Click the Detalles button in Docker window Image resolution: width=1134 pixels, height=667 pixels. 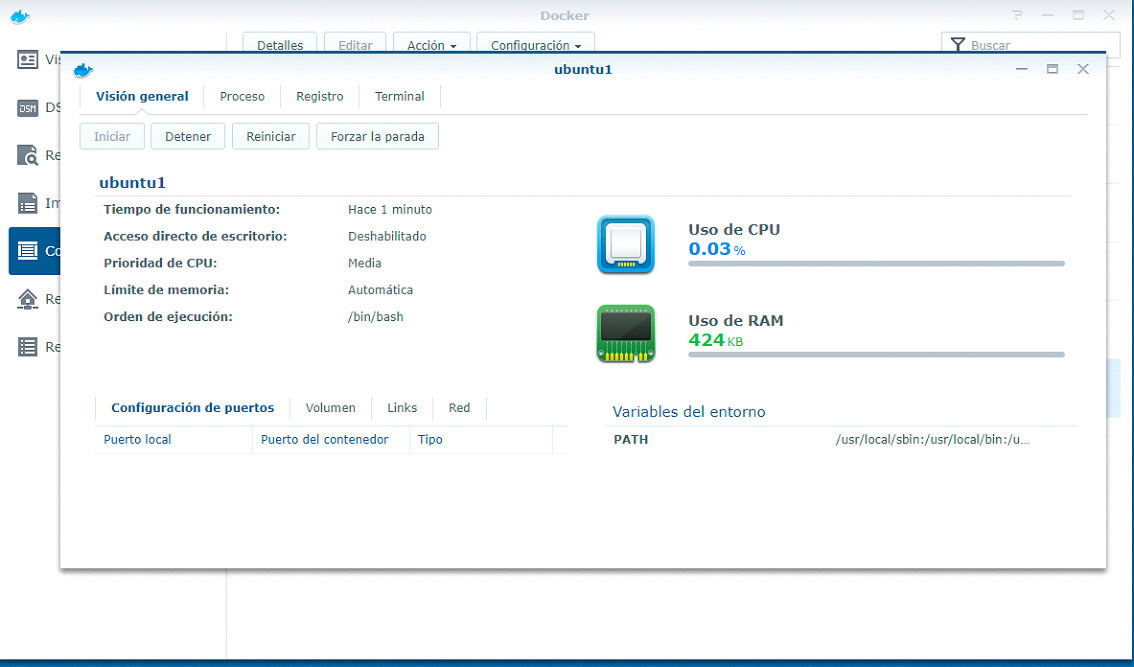(280, 45)
